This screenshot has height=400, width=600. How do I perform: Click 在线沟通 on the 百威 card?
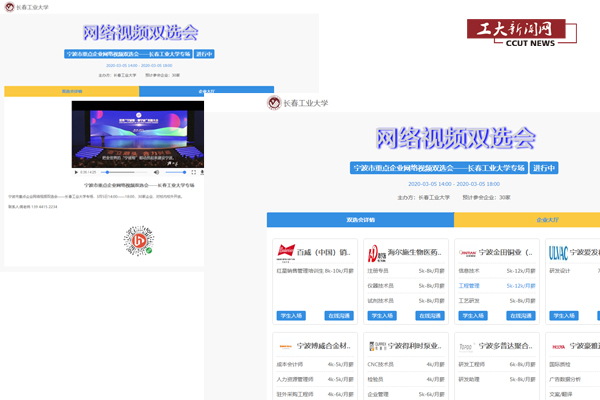[x=339, y=315]
